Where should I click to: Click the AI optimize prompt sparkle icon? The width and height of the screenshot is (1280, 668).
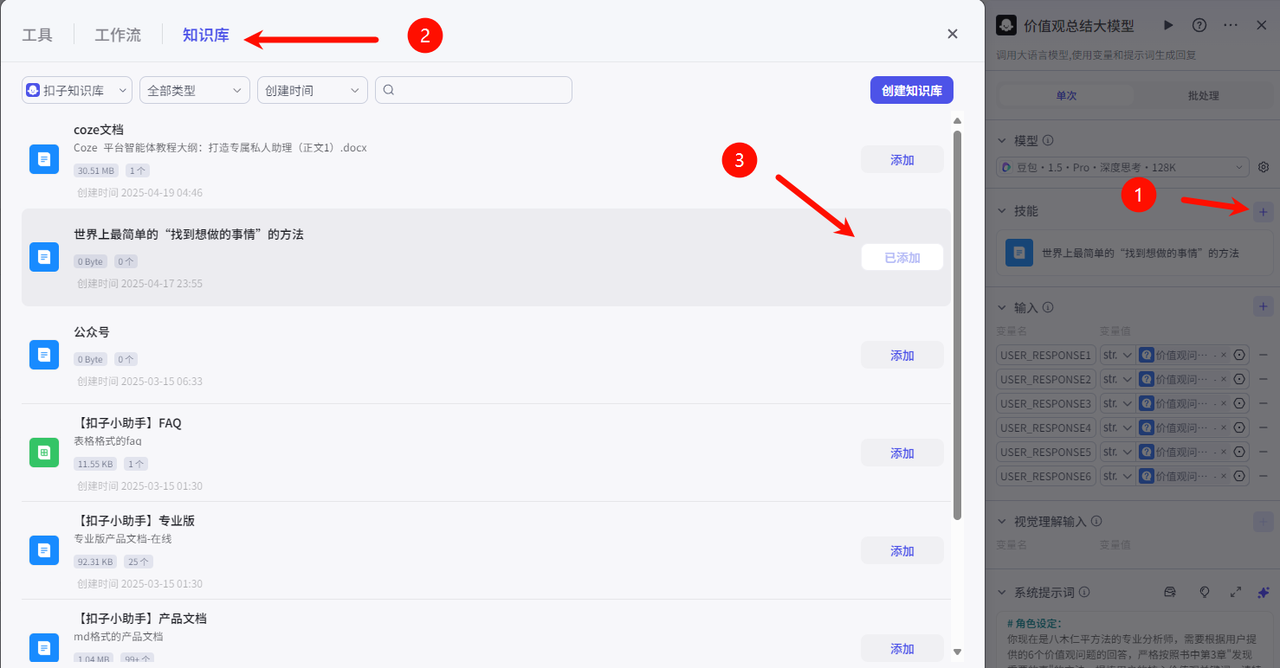point(1263,592)
